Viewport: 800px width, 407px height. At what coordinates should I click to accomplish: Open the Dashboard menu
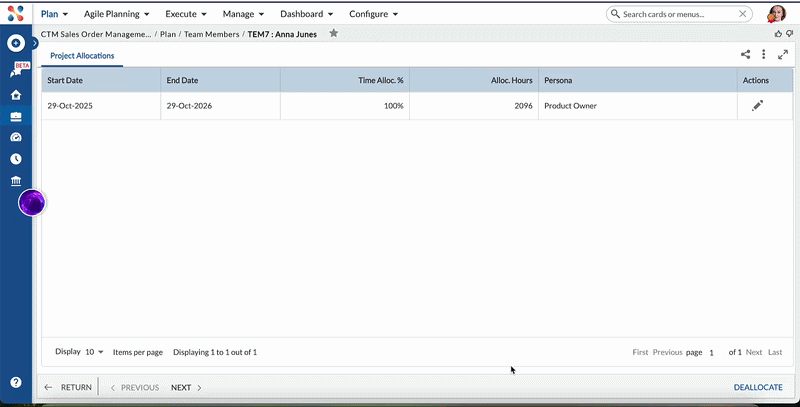coord(307,14)
